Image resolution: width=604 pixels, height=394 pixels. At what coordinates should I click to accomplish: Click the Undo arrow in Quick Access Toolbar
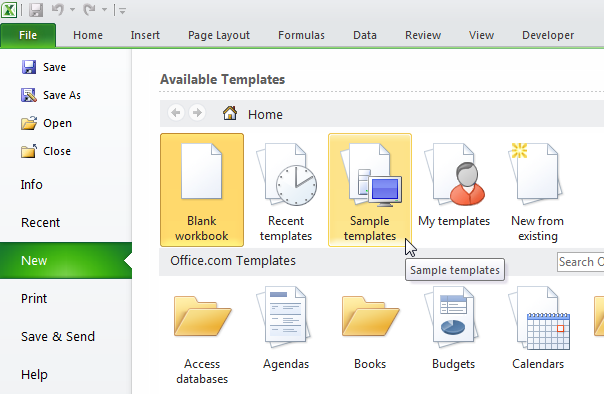point(57,10)
